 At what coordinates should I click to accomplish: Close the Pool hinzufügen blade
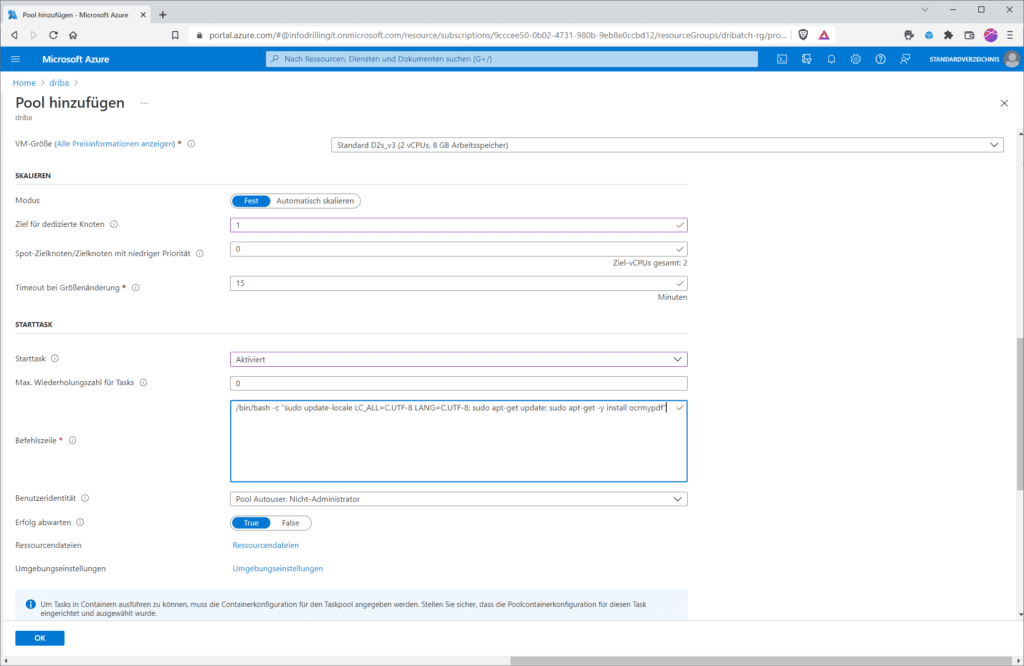[x=1004, y=103]
